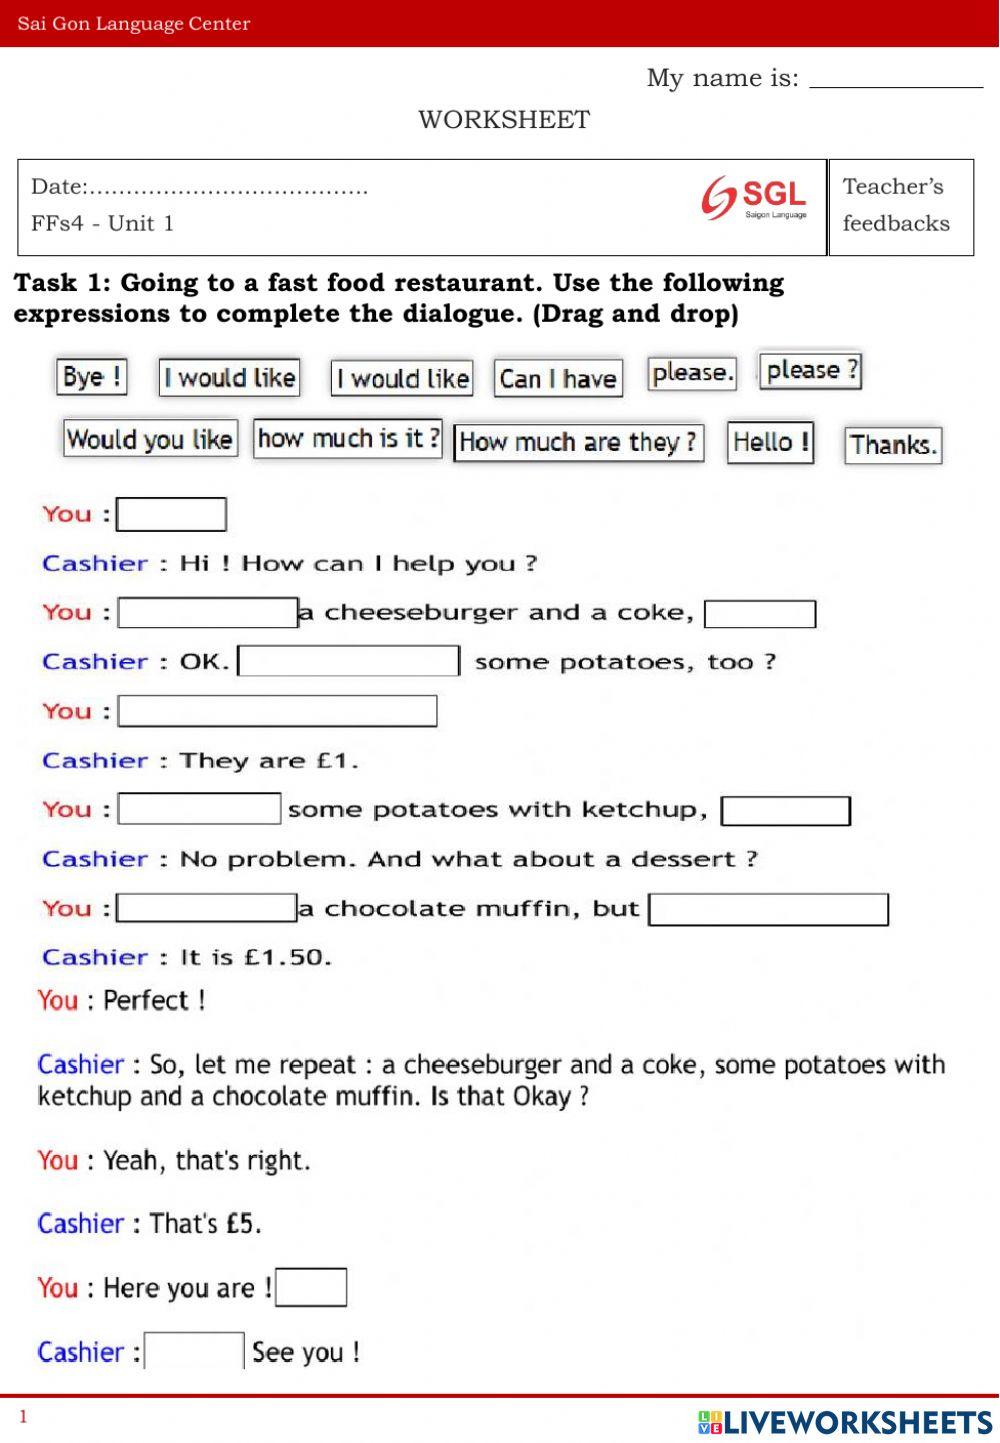1000x1443 pixels.
Task: Choose the 'how much is it ?' tile
Action: point(348,438)
